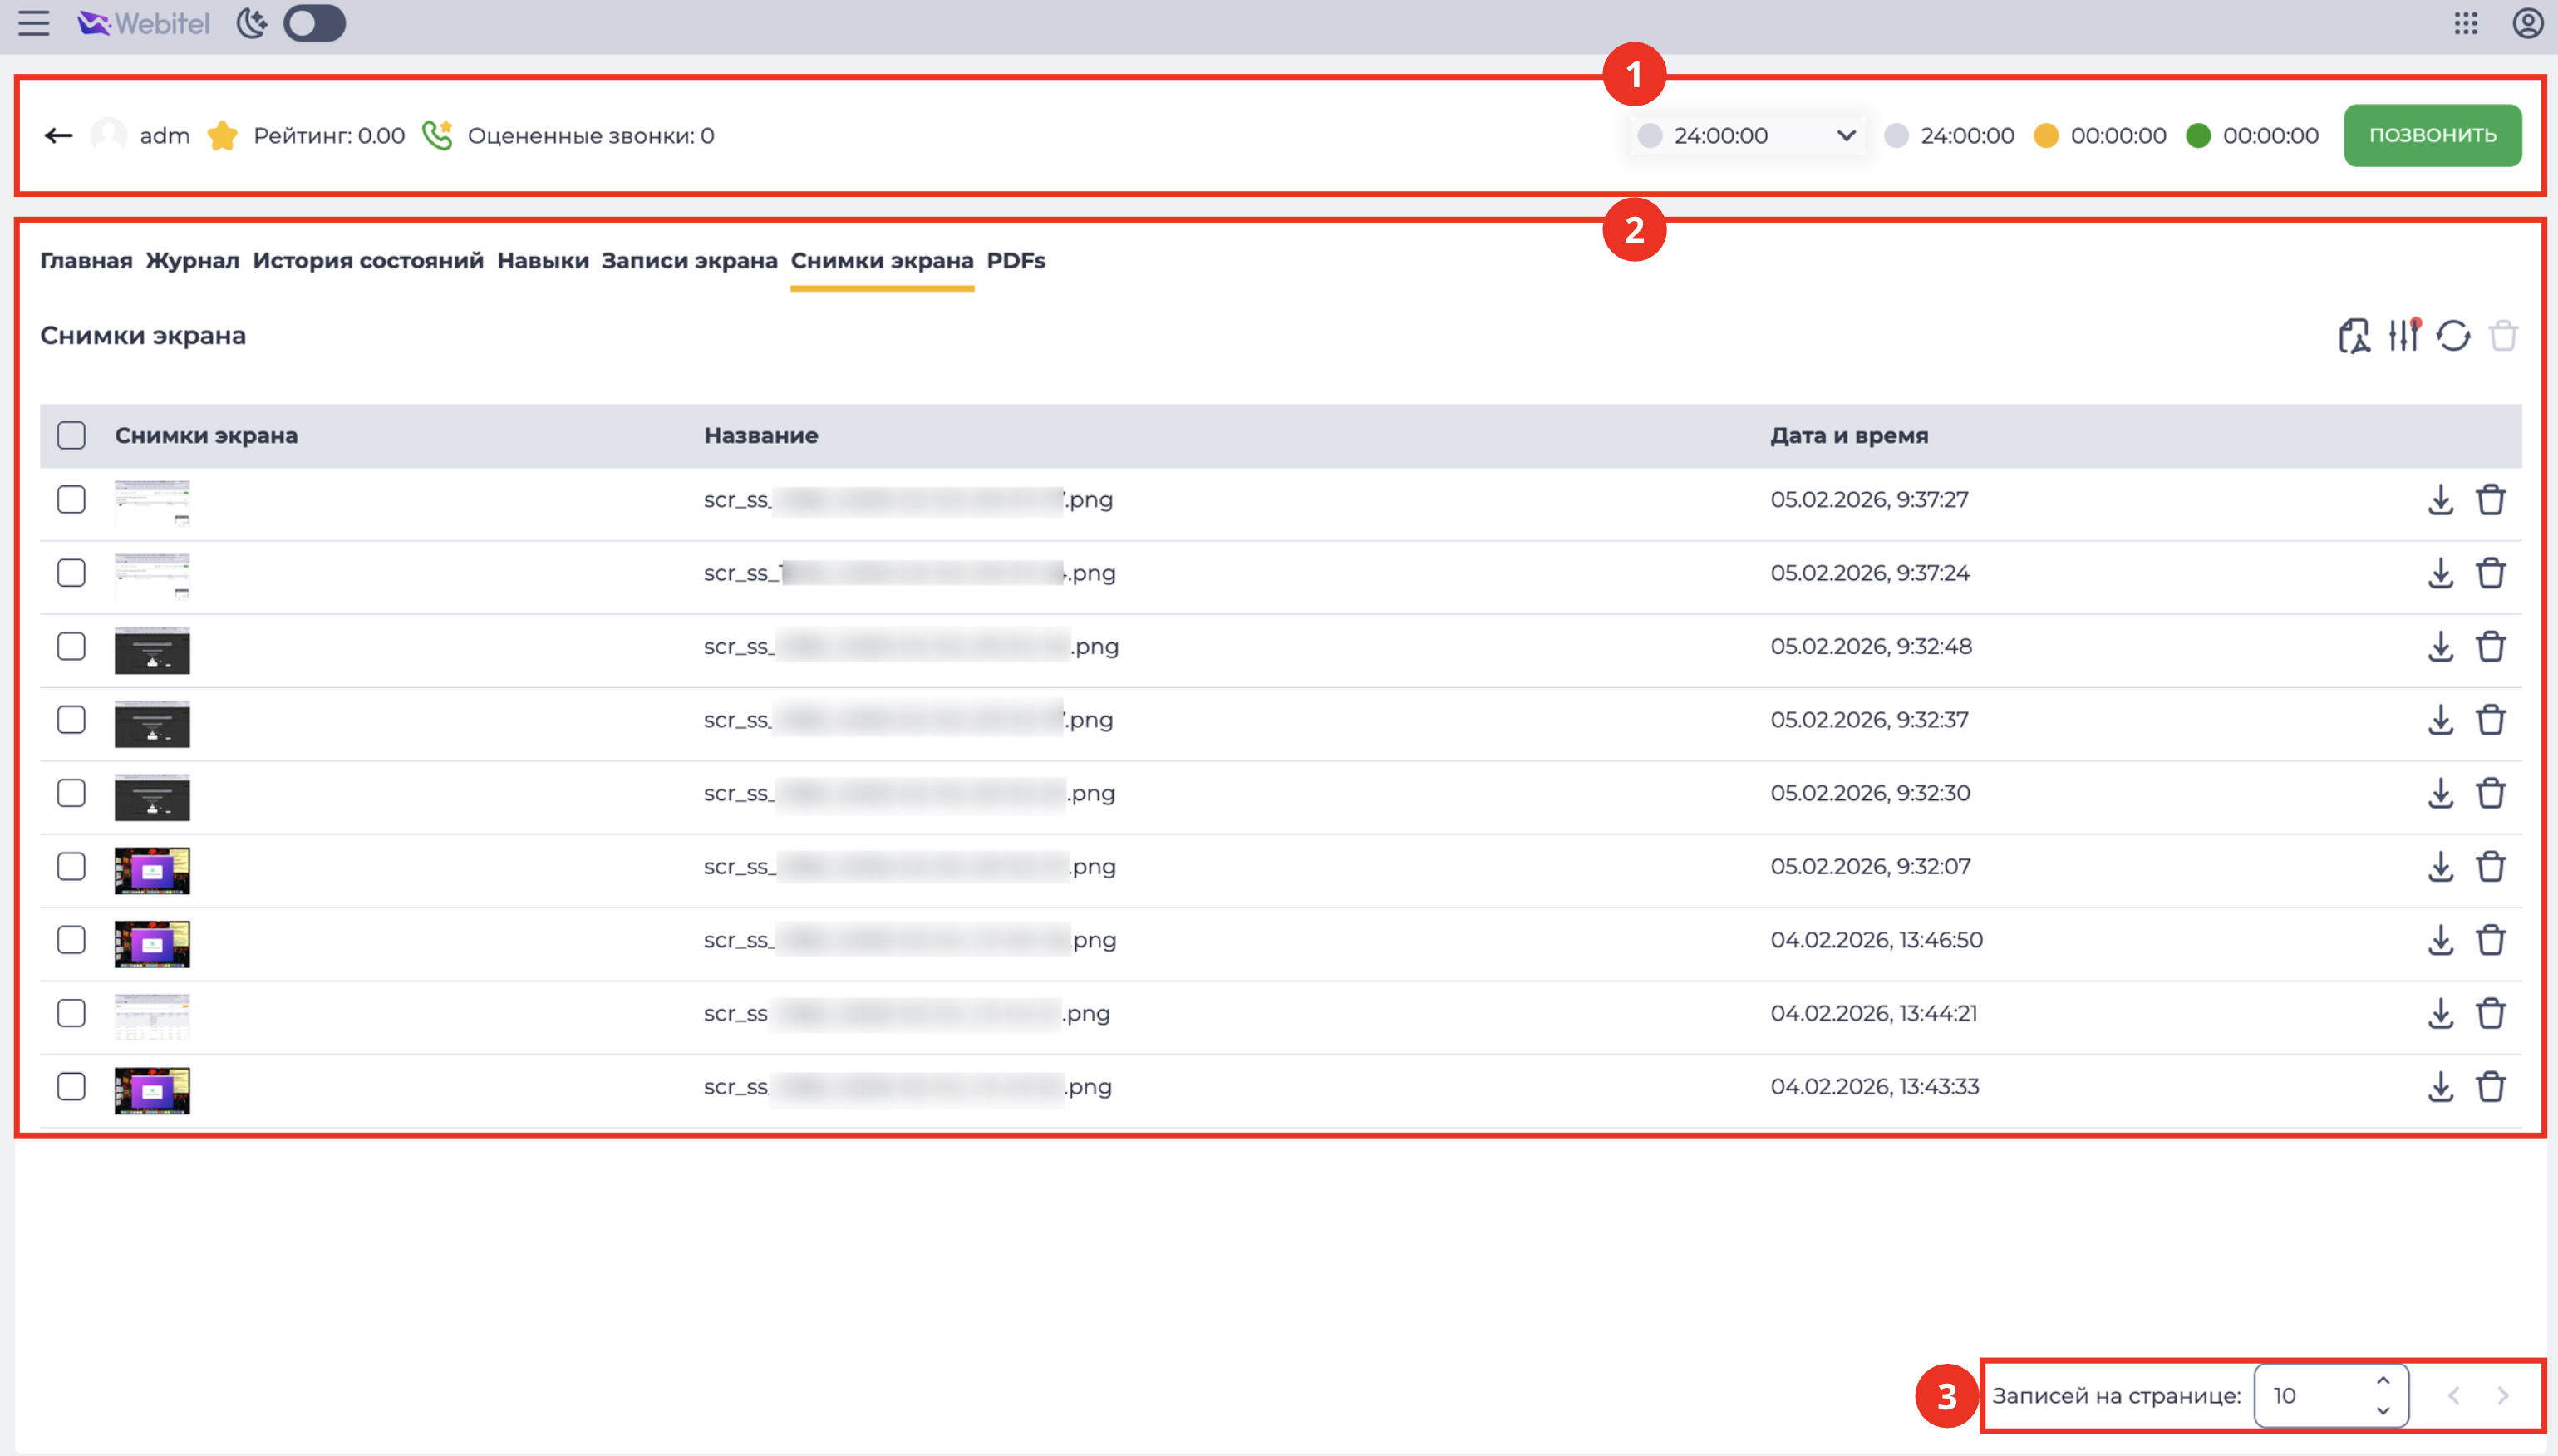Increase records per page stepper
Image resolution: width=2558 pixels, height=1456 pixels.
pyautogui.click(x=2383, y=1380)
